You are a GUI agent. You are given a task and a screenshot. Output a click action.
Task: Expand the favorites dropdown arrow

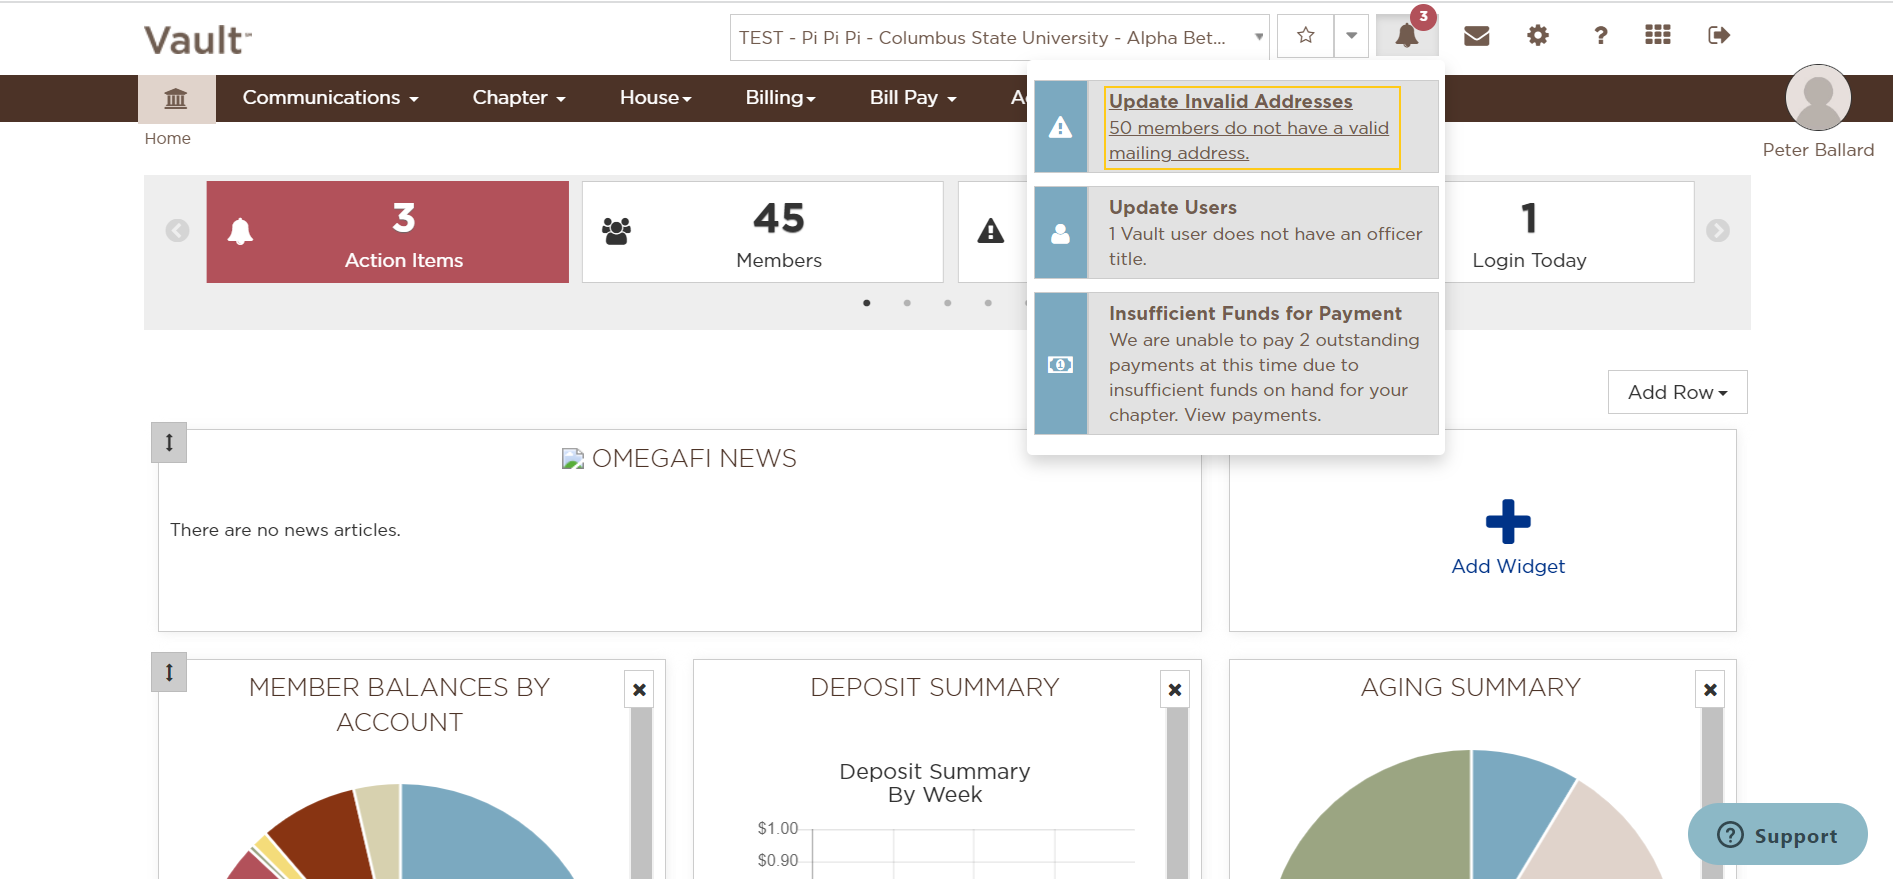1351,36
